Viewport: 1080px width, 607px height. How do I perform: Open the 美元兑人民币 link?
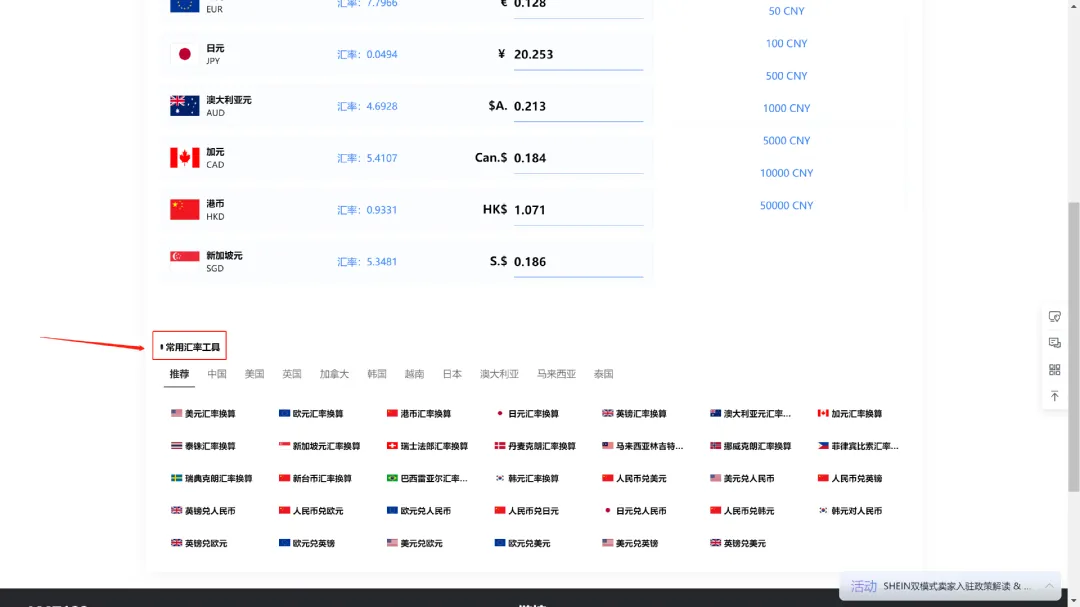point(742,478)
